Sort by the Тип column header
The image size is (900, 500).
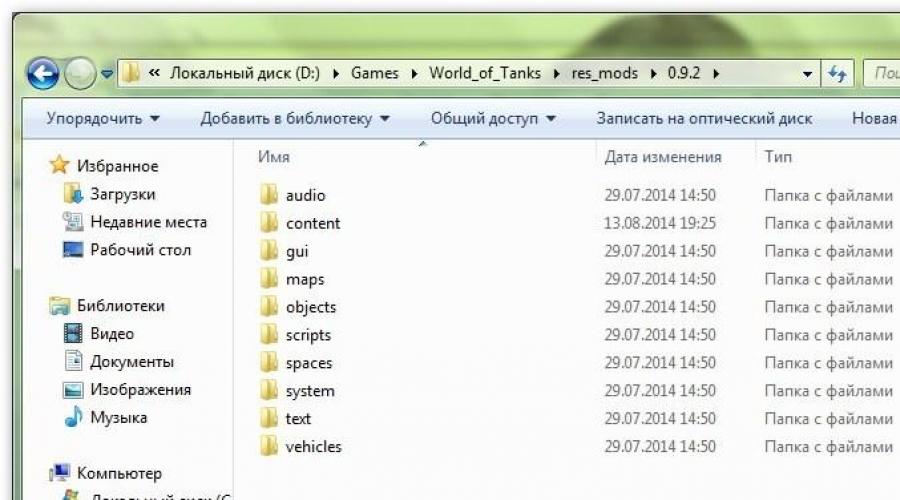point(778,157)
